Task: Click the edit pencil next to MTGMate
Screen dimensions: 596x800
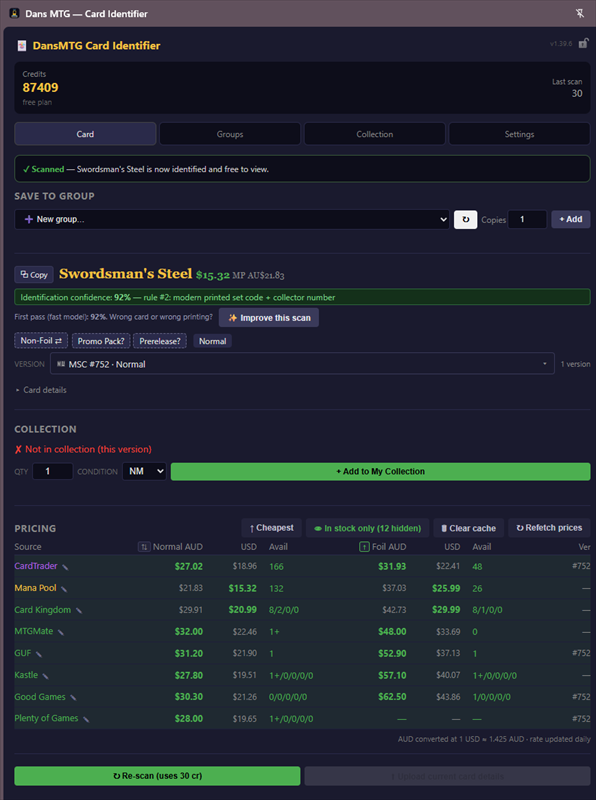Action: coord(61,632)
